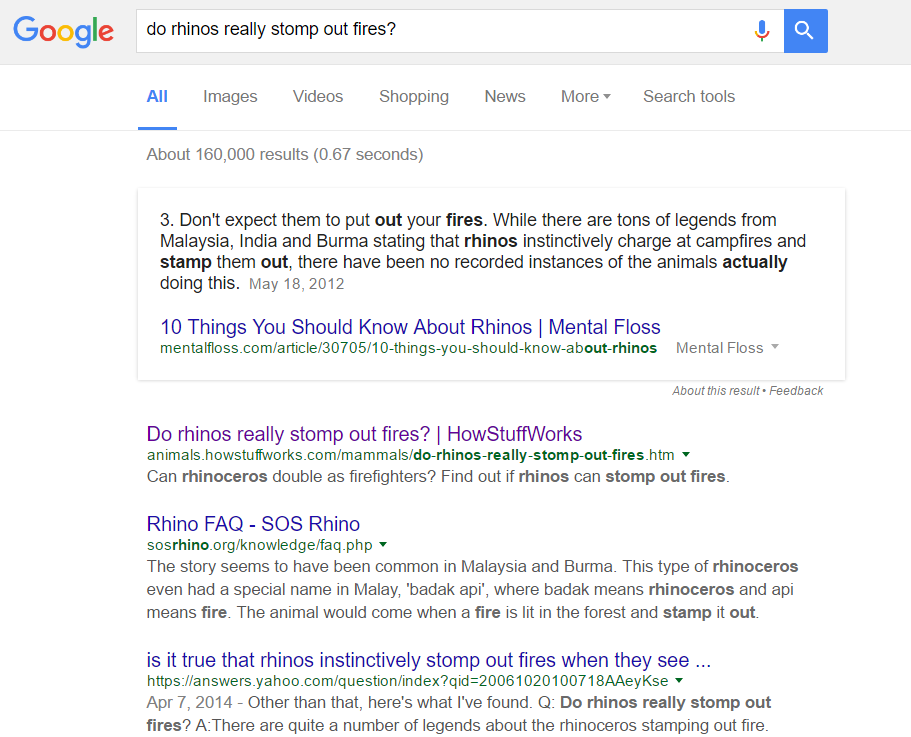Click the Google logo
911x737 pixels.
(x=63, y=31)
